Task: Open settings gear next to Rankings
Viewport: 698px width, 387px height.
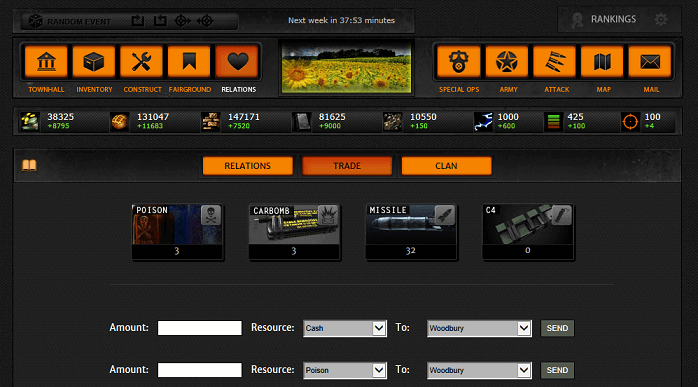Action: (x=661, y=19)
